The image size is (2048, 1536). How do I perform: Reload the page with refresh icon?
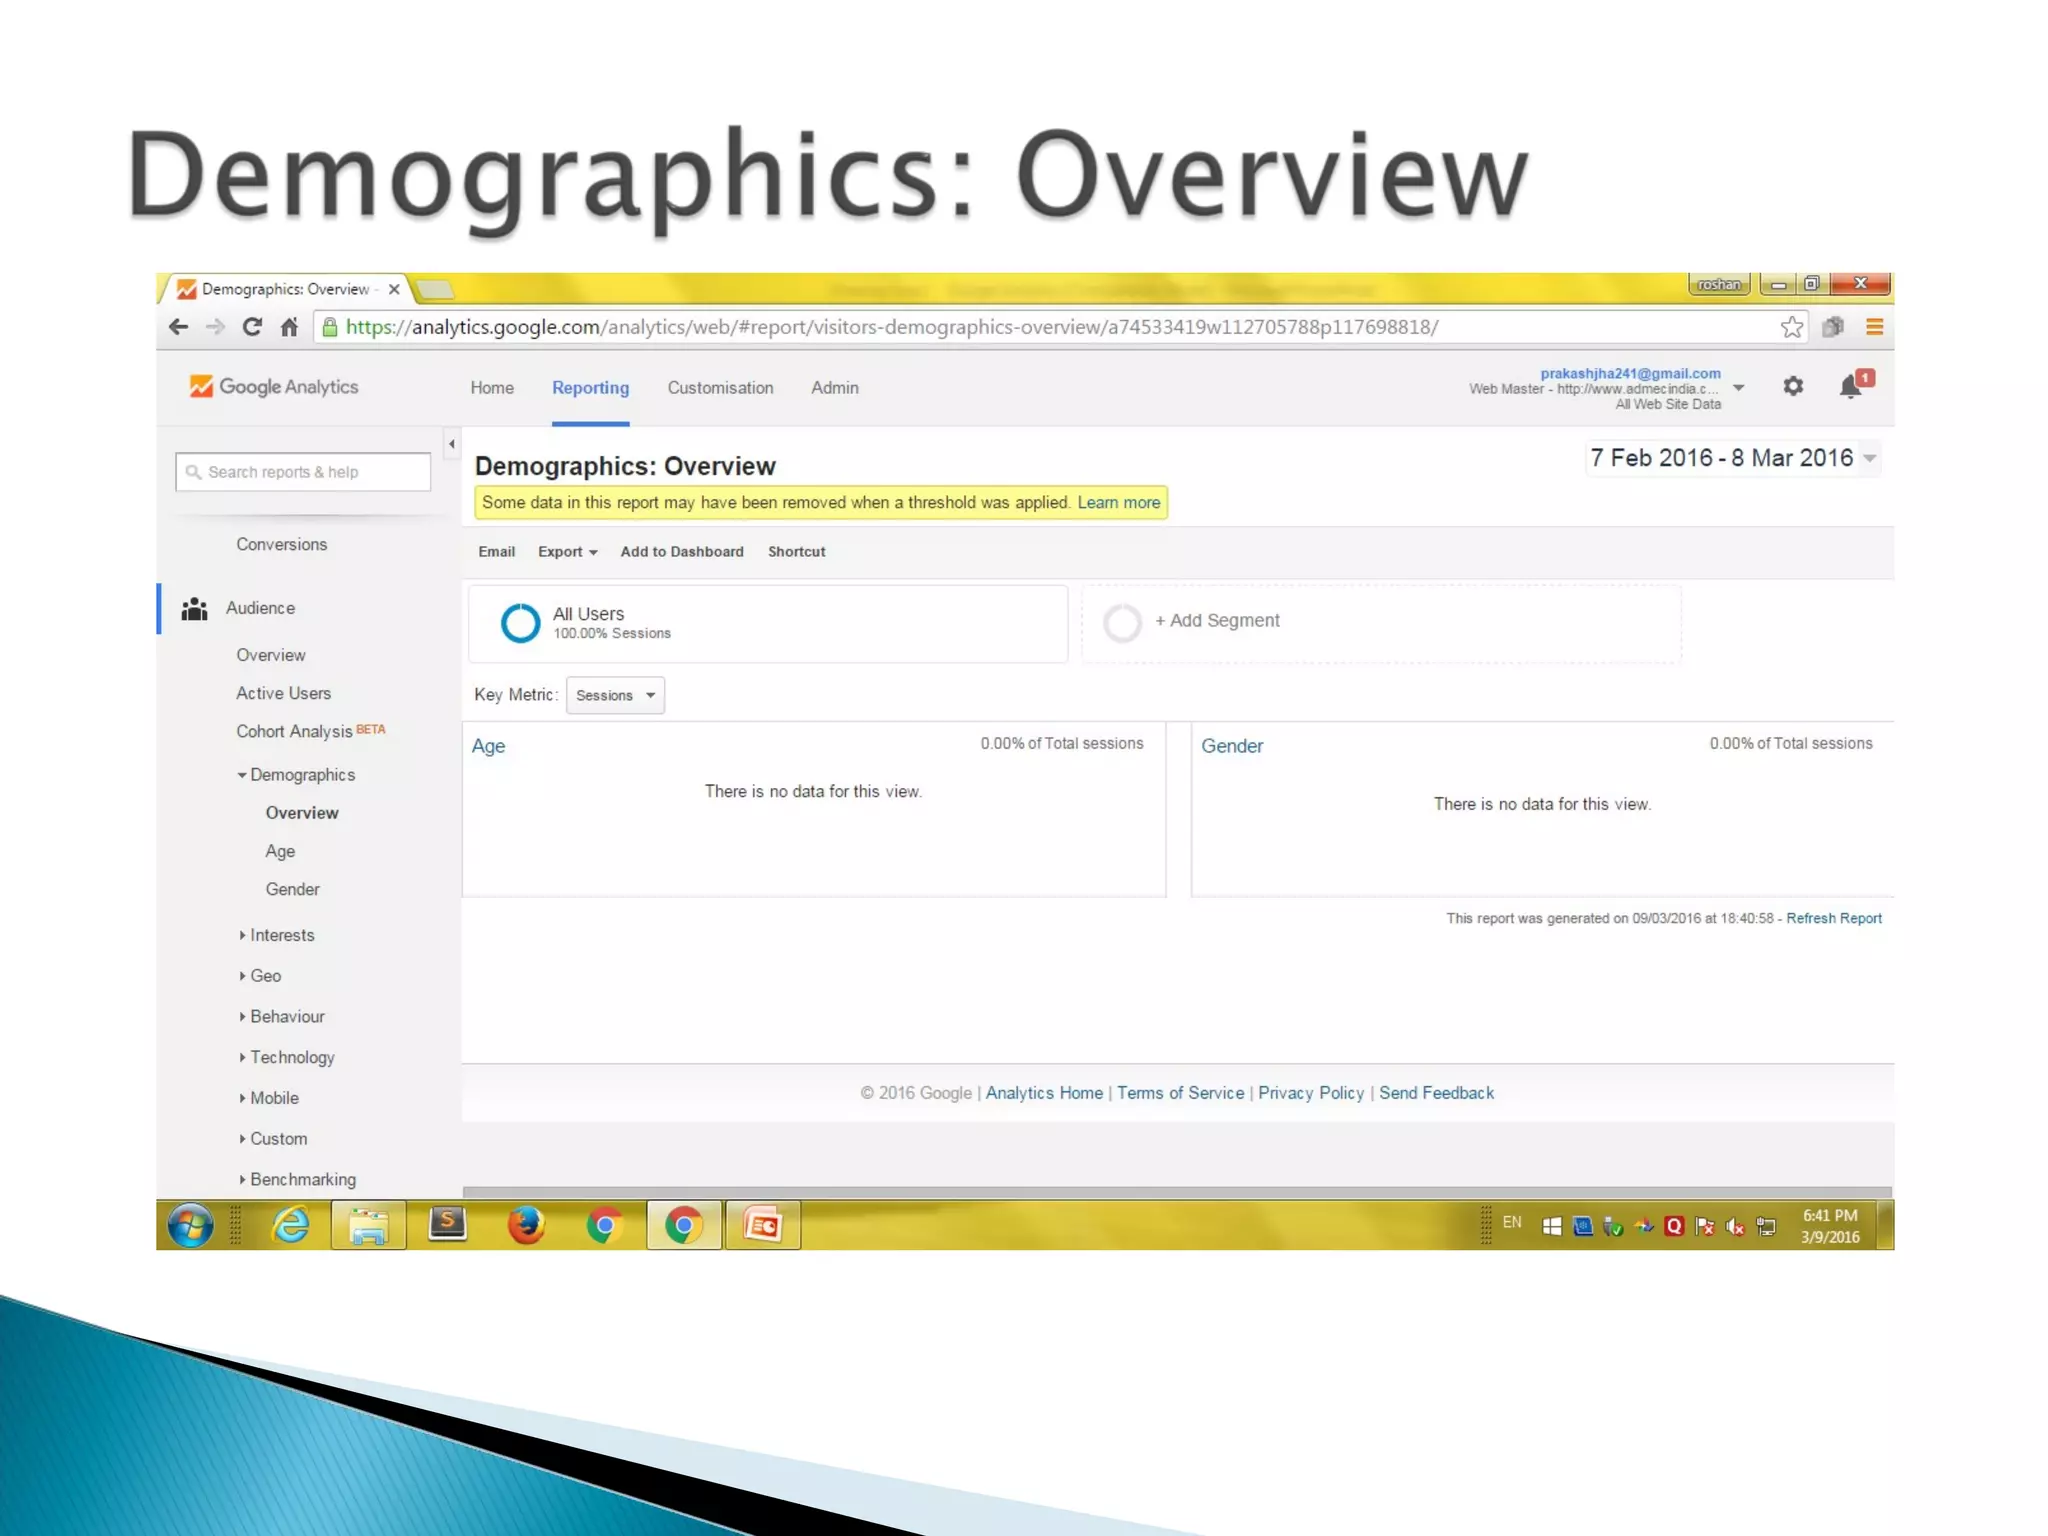click(252, 327)
